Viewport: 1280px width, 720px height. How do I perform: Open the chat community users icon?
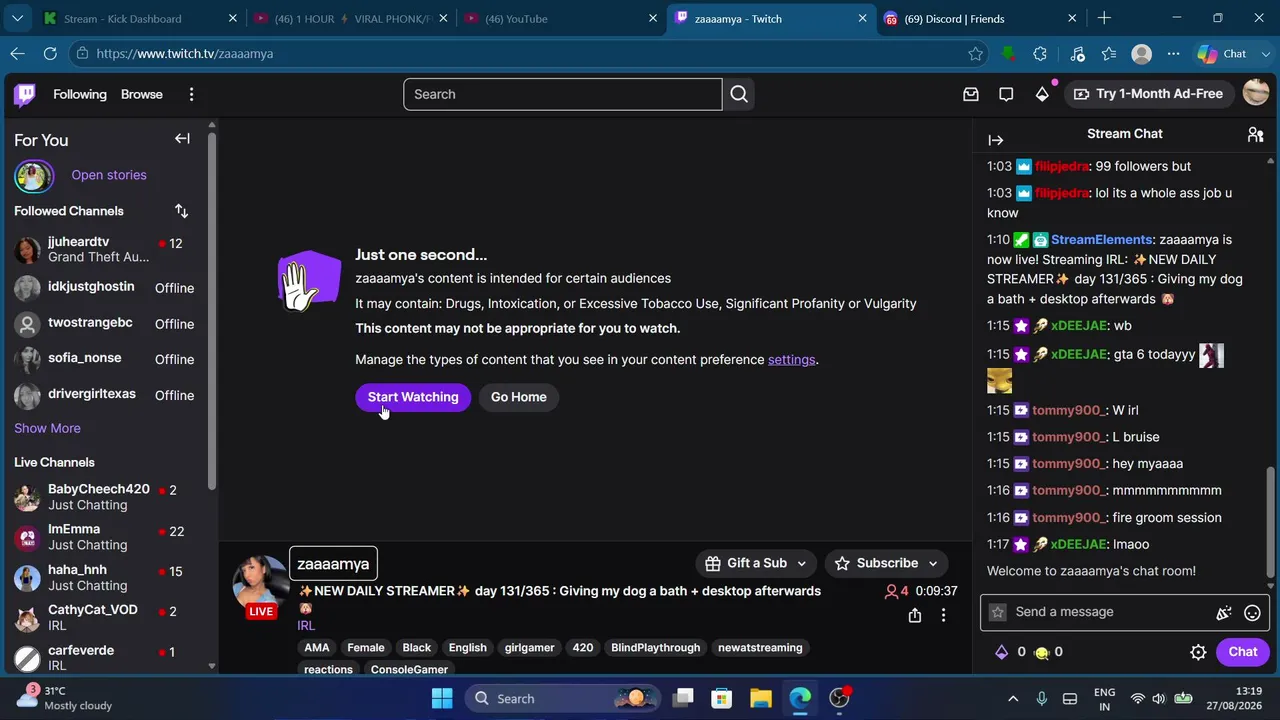click(1256, 134)
